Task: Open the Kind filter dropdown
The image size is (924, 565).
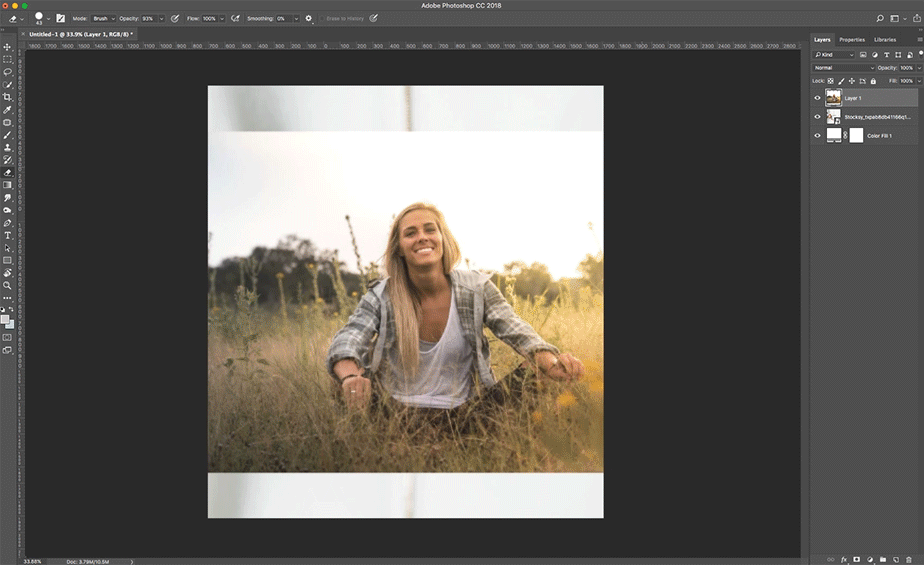Action: (834, 55)
